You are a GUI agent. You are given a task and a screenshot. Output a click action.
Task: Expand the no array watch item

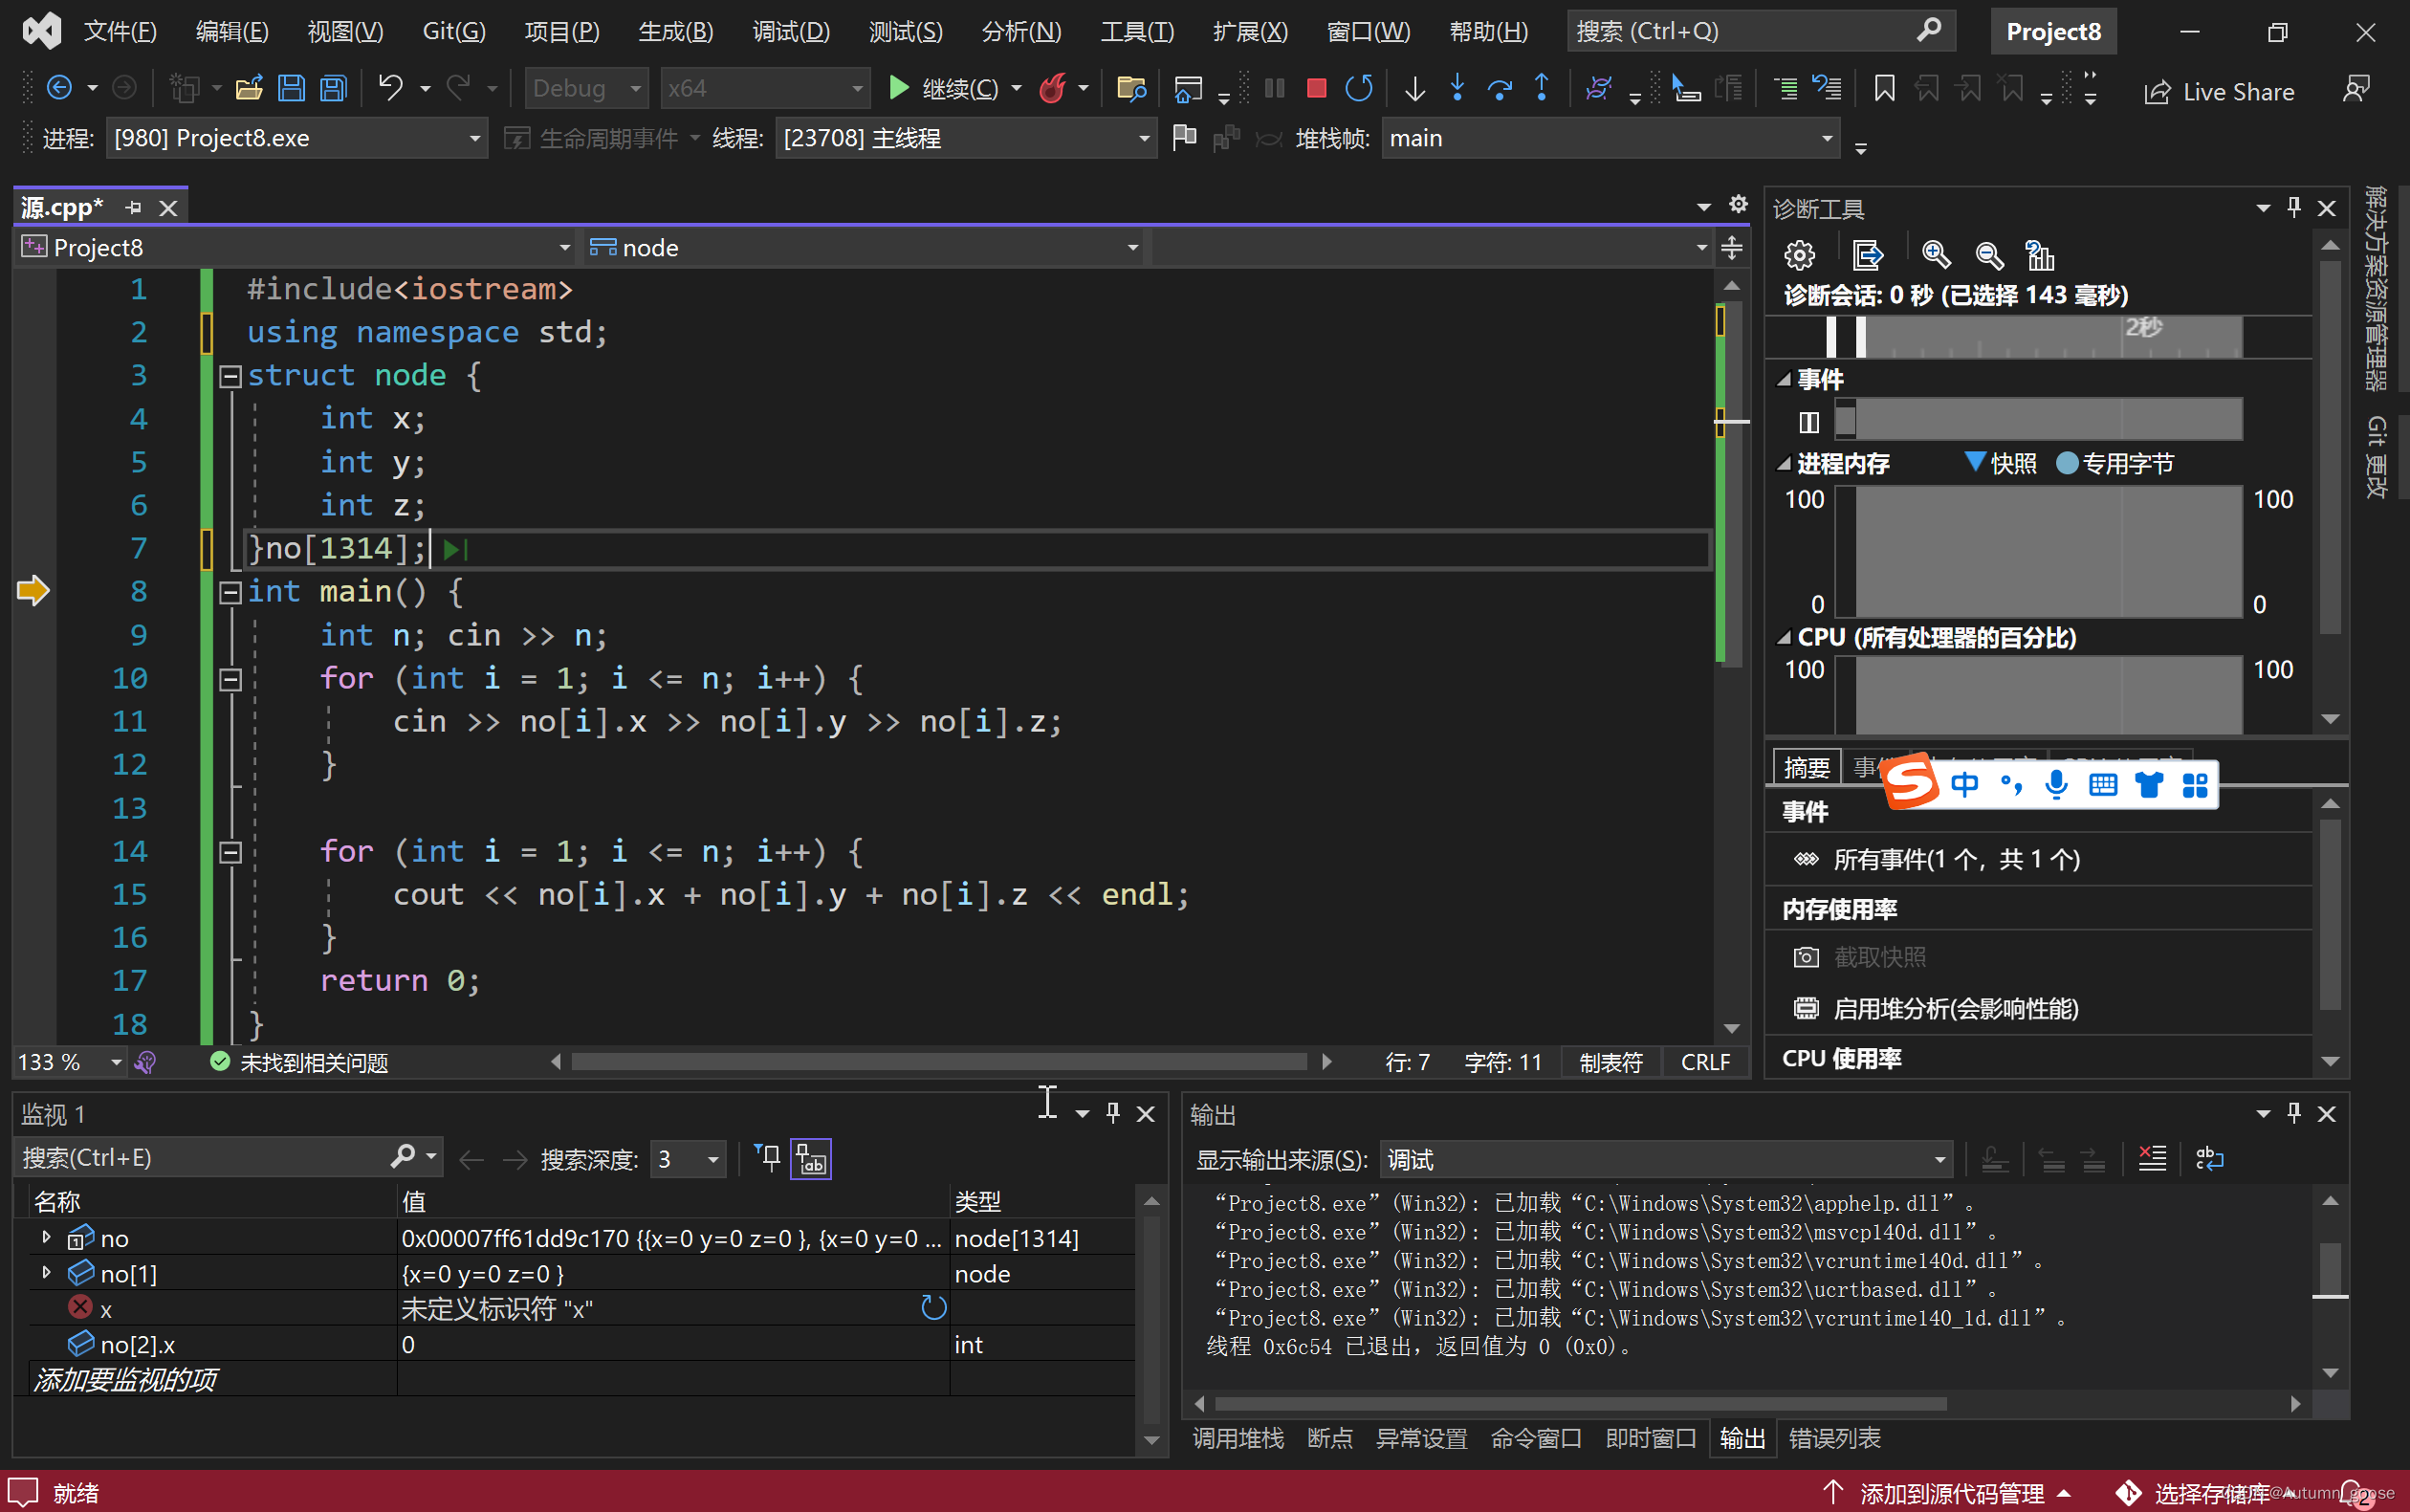click(46, 1238)
